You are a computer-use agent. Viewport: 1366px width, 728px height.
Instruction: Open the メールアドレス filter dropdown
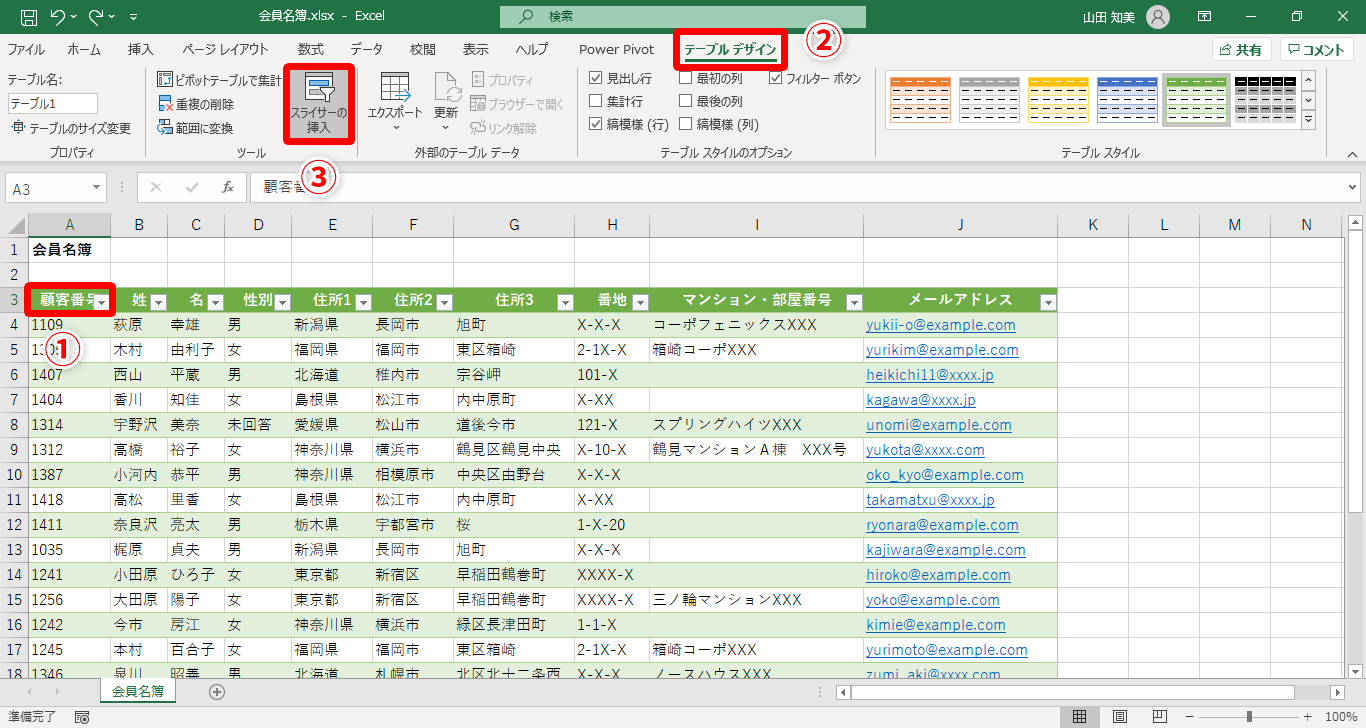[x=1048, y=301]
